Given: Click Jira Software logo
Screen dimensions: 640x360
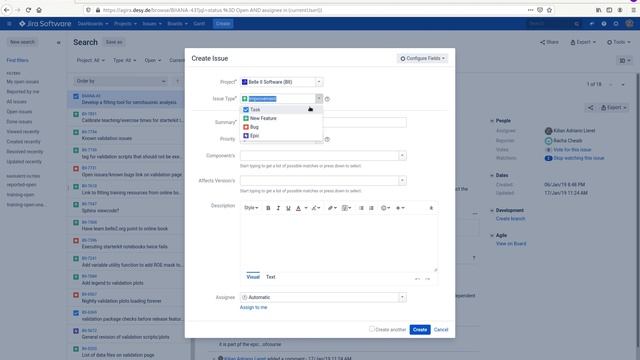Looking at the screenshot, I should coord(45,24).
